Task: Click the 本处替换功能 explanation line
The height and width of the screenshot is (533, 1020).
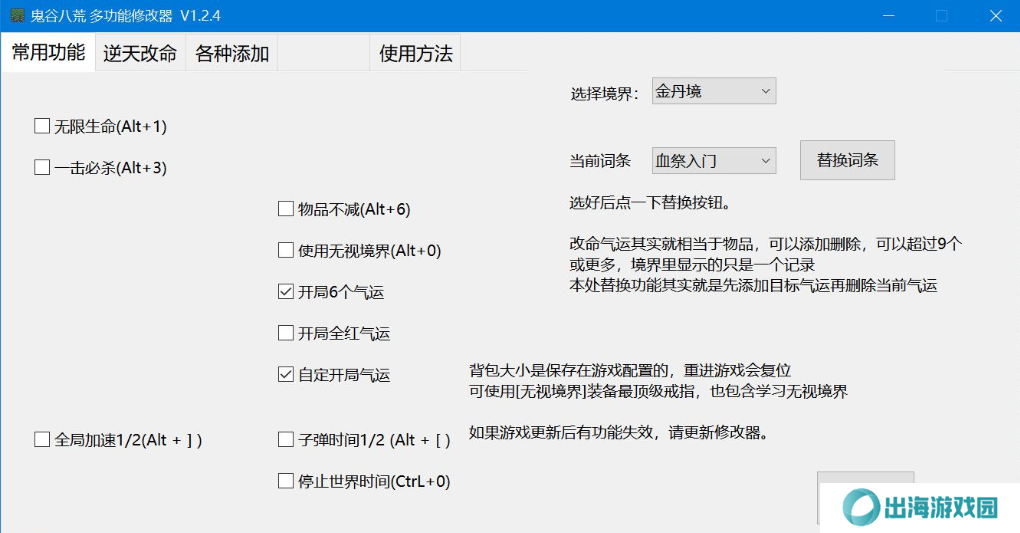Action: (753, 285)
